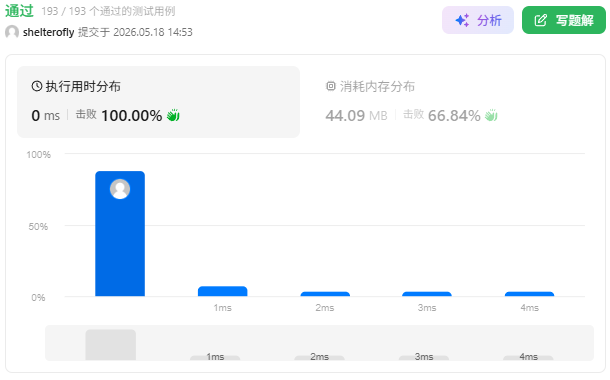Click the chip icon beside 消耗内存分布
This screenshot has height=380, width=610.
pyautogui.click(x=330, y=86)
